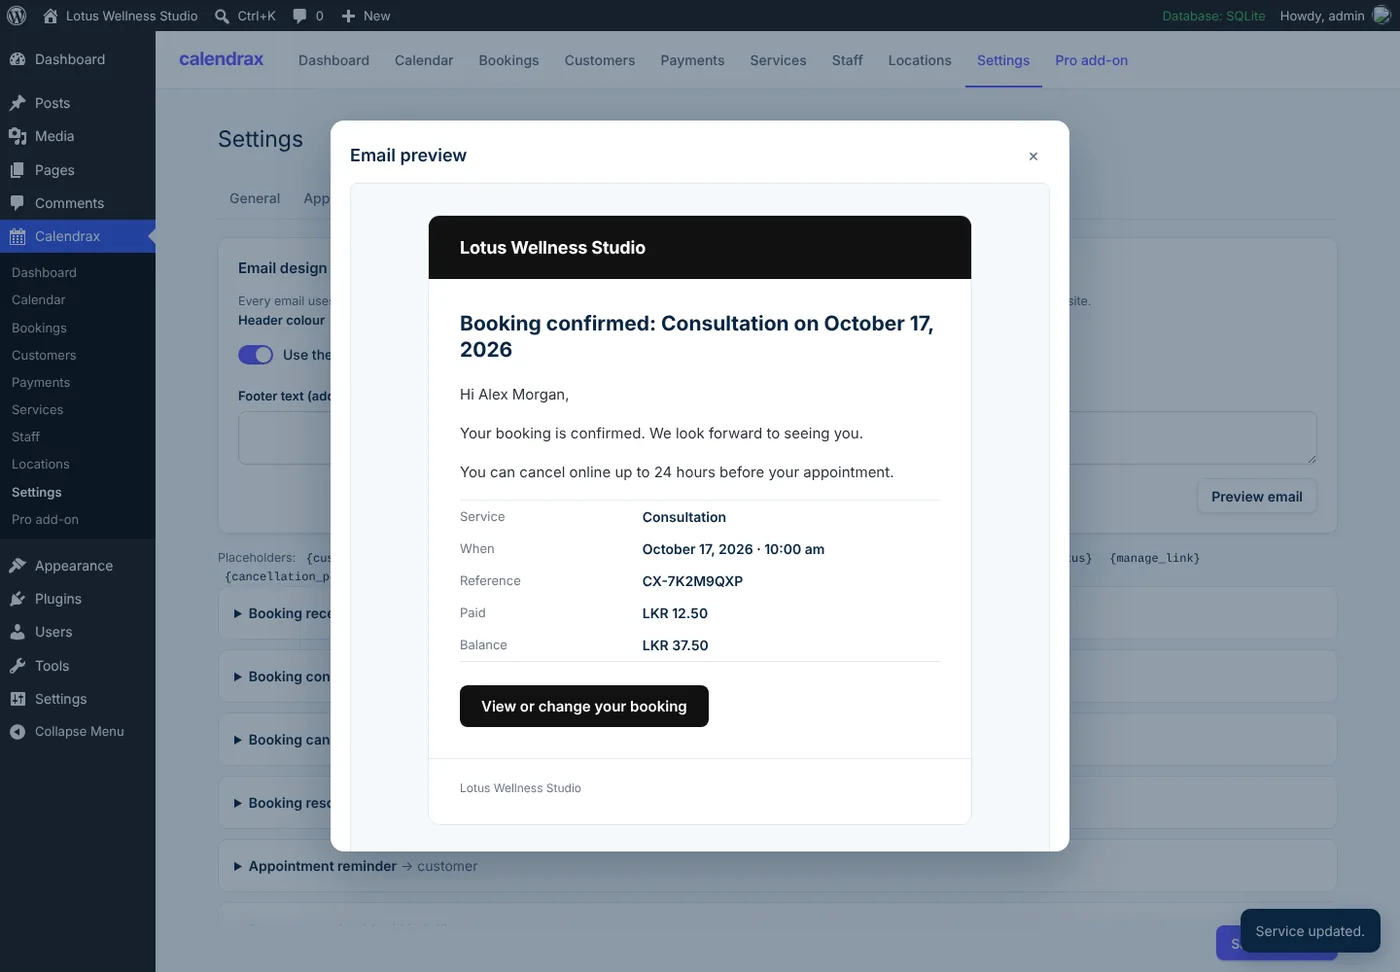1400x972 pixels.
Task: Open the Services tab in Calendrax
Action: (778, 60)
